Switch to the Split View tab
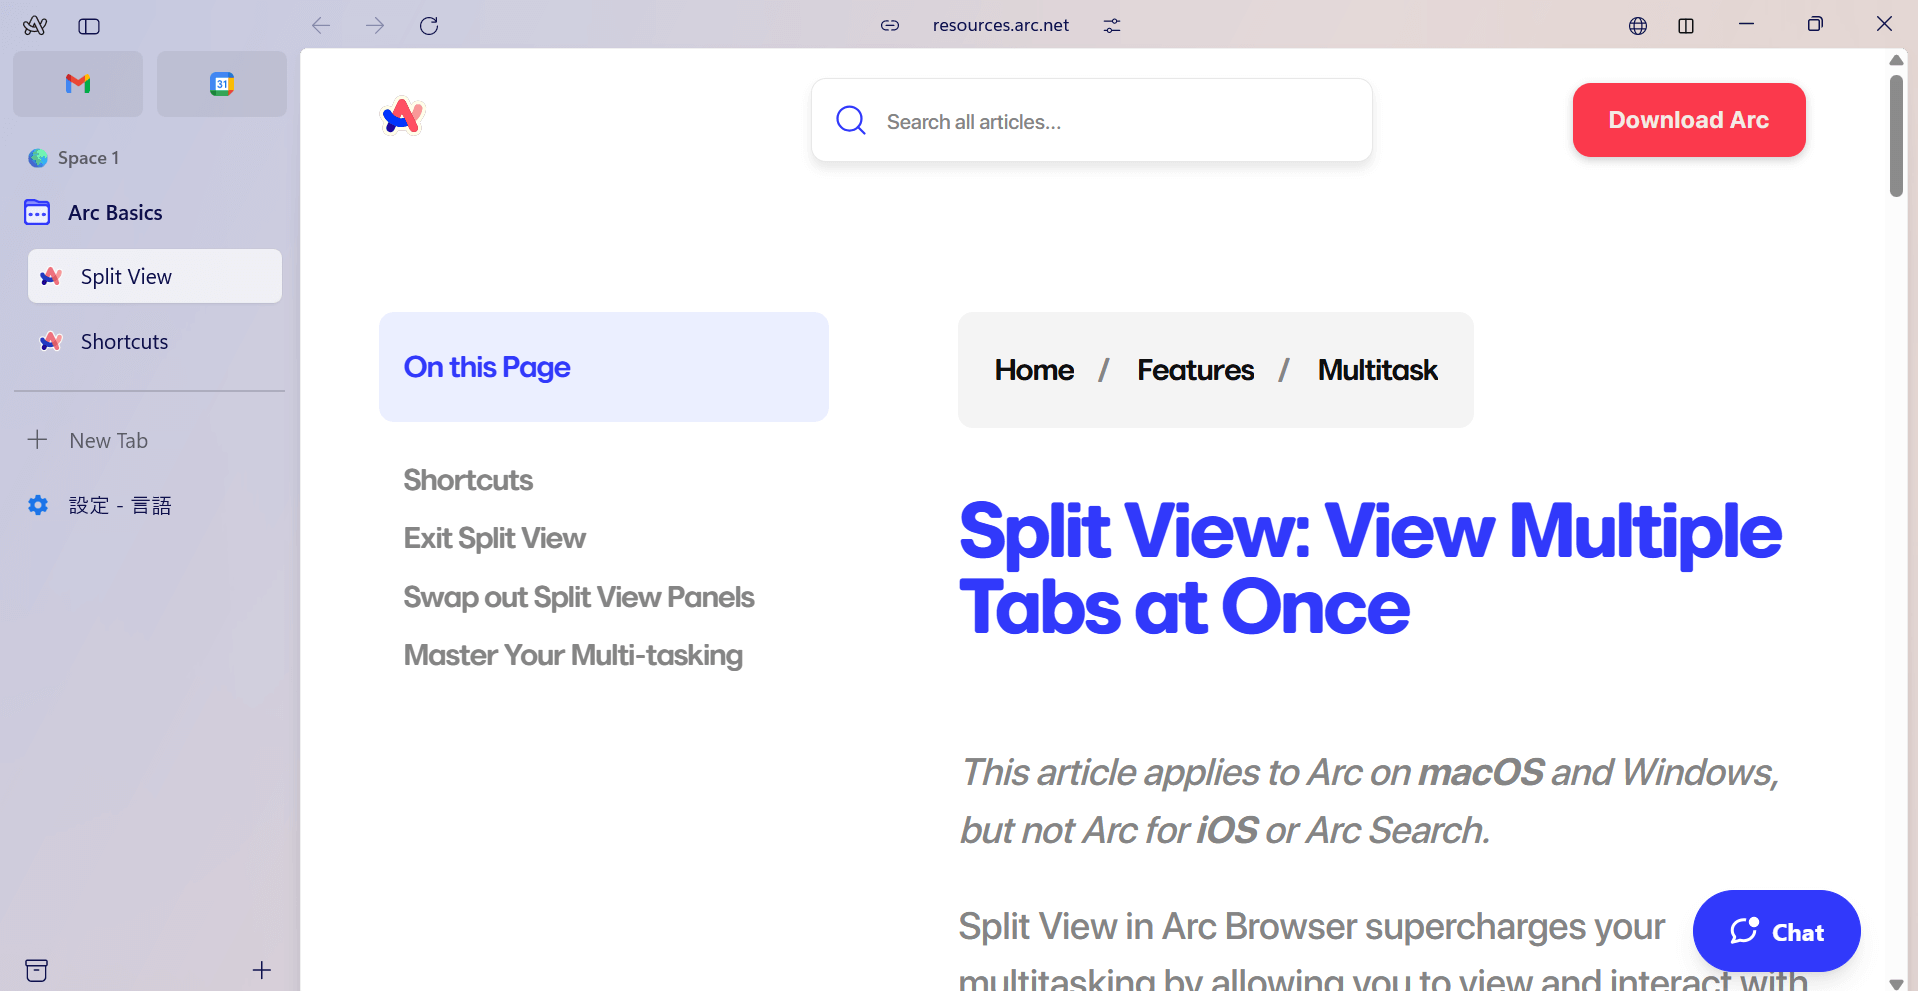The image size is (1918, 991). [x=155, y=276]
